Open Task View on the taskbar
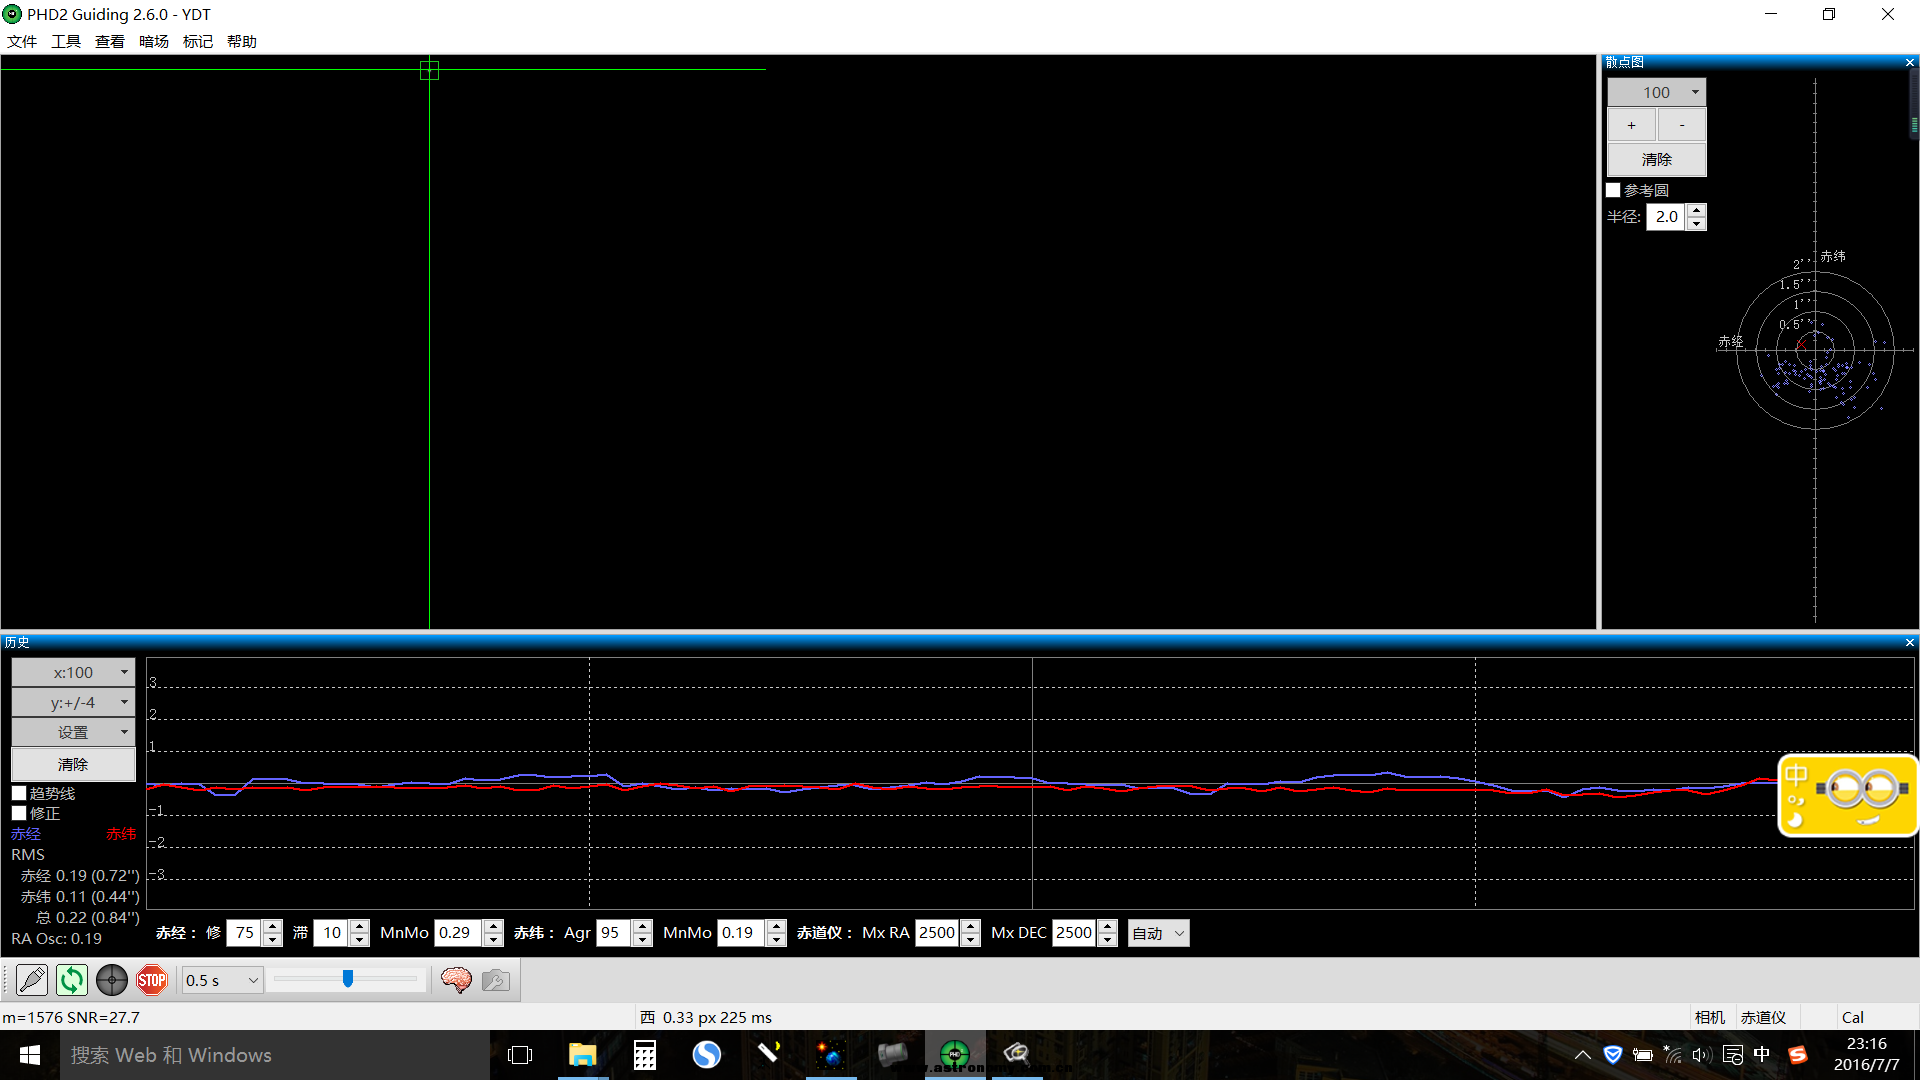The image size is (1920, 1080). click(520, 1055)
